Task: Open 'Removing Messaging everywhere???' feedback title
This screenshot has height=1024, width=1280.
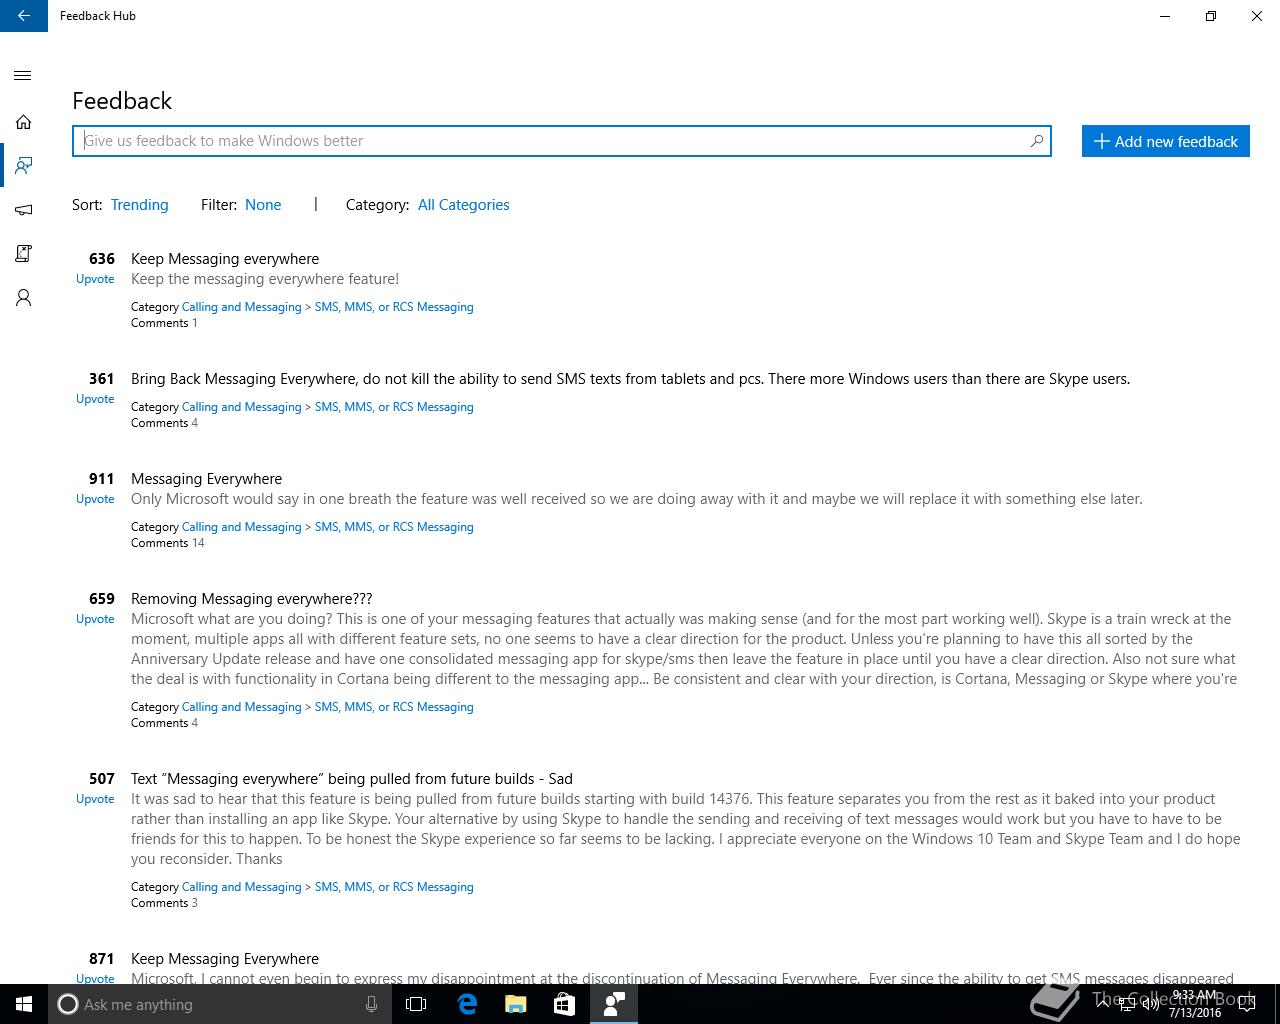Action: pyautogui.click(x=251, y=599)
